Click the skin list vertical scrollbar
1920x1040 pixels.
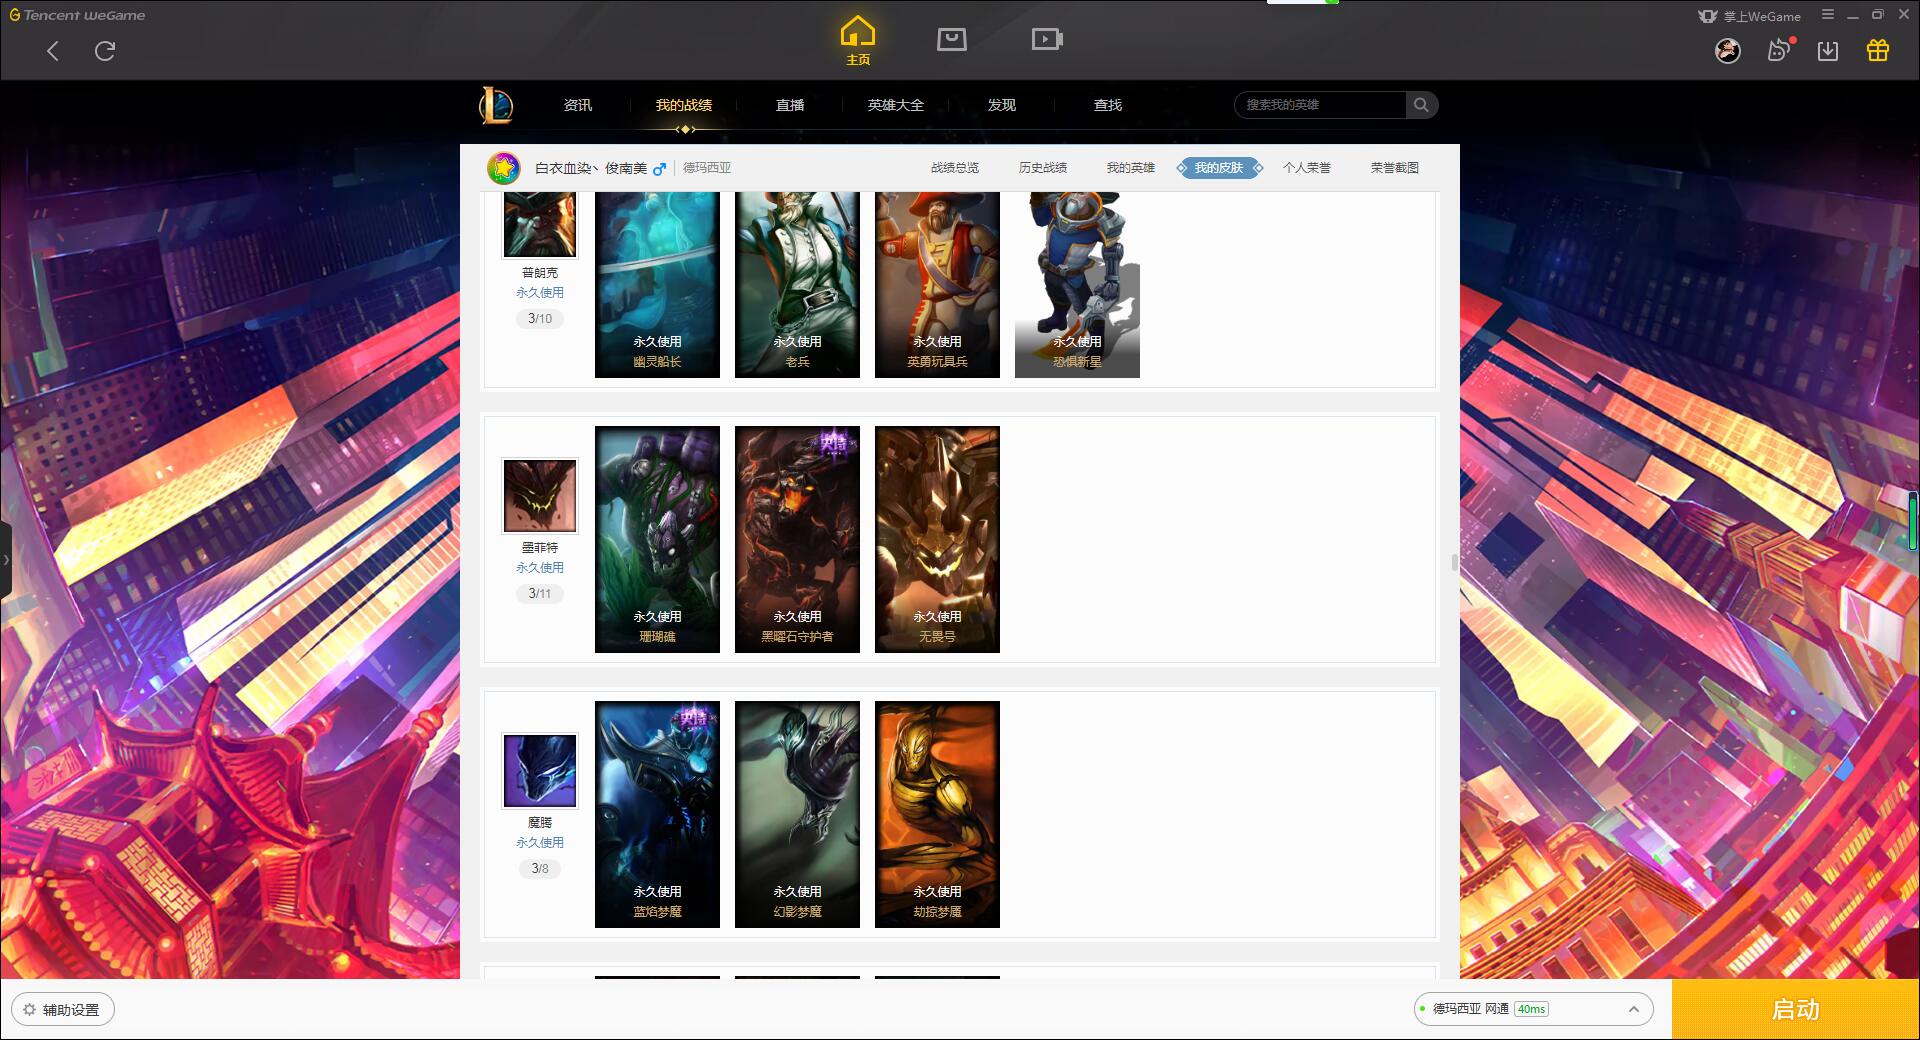pyautogui.click(x=1455, y=562)
